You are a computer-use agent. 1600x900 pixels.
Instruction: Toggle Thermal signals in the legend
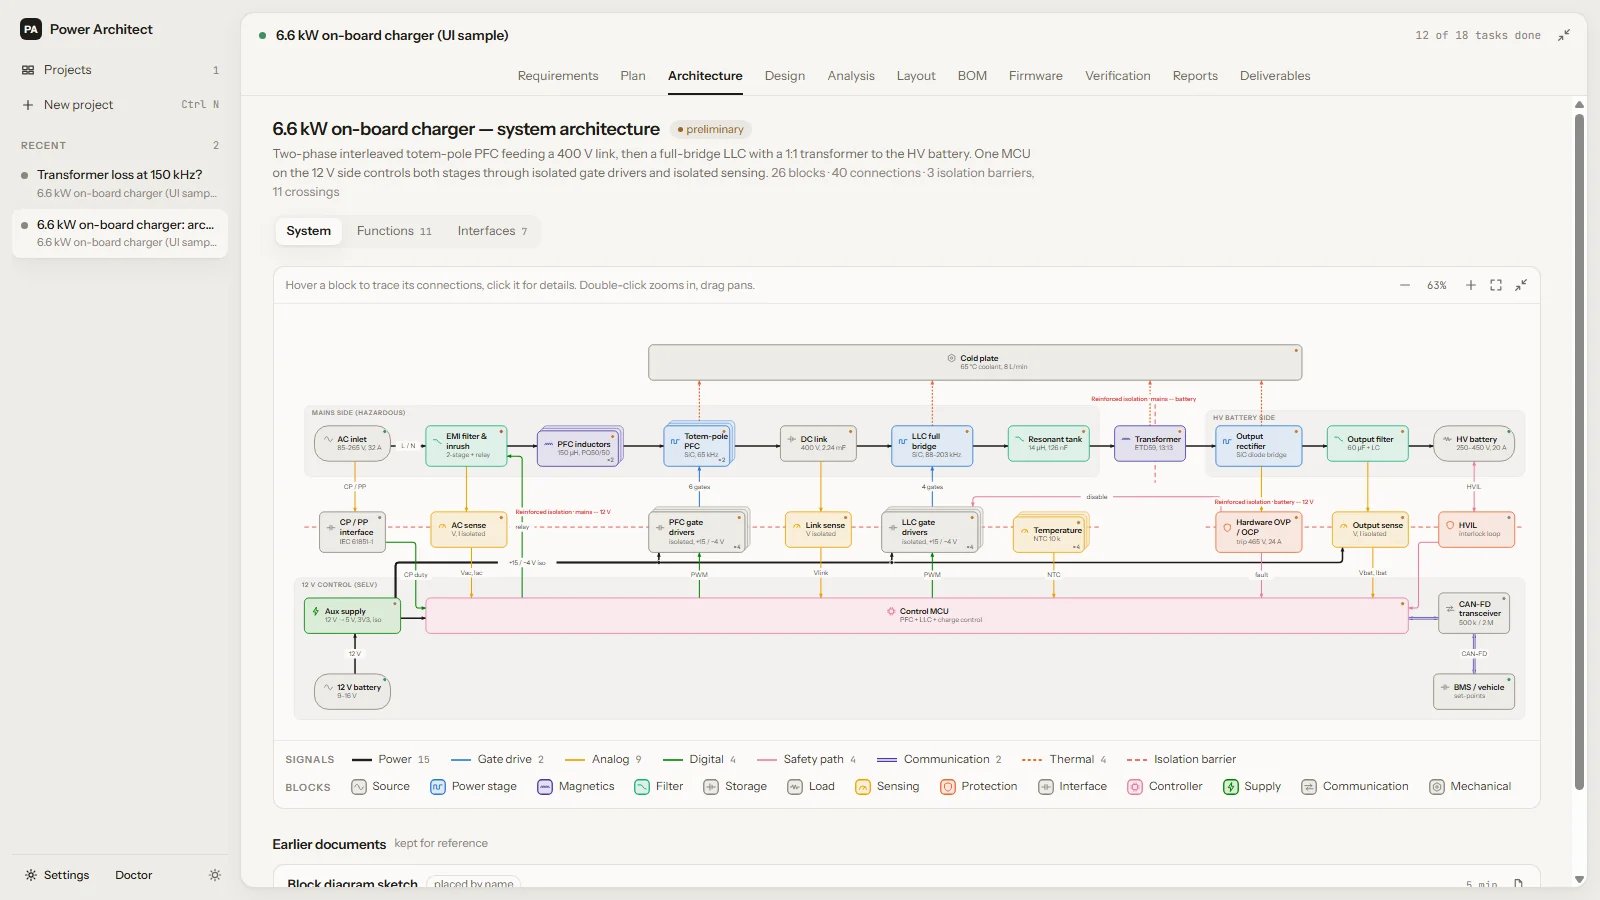tap(1065, 759)
